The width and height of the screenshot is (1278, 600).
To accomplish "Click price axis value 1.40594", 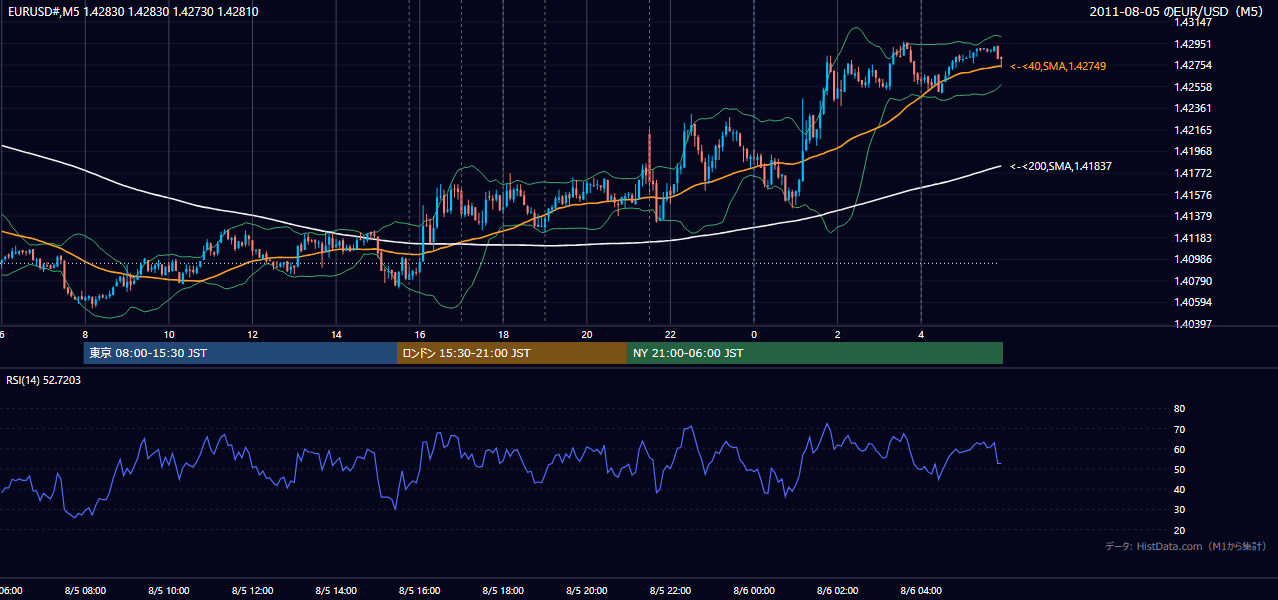I will pyautogui.click(x=1192, y=302).
